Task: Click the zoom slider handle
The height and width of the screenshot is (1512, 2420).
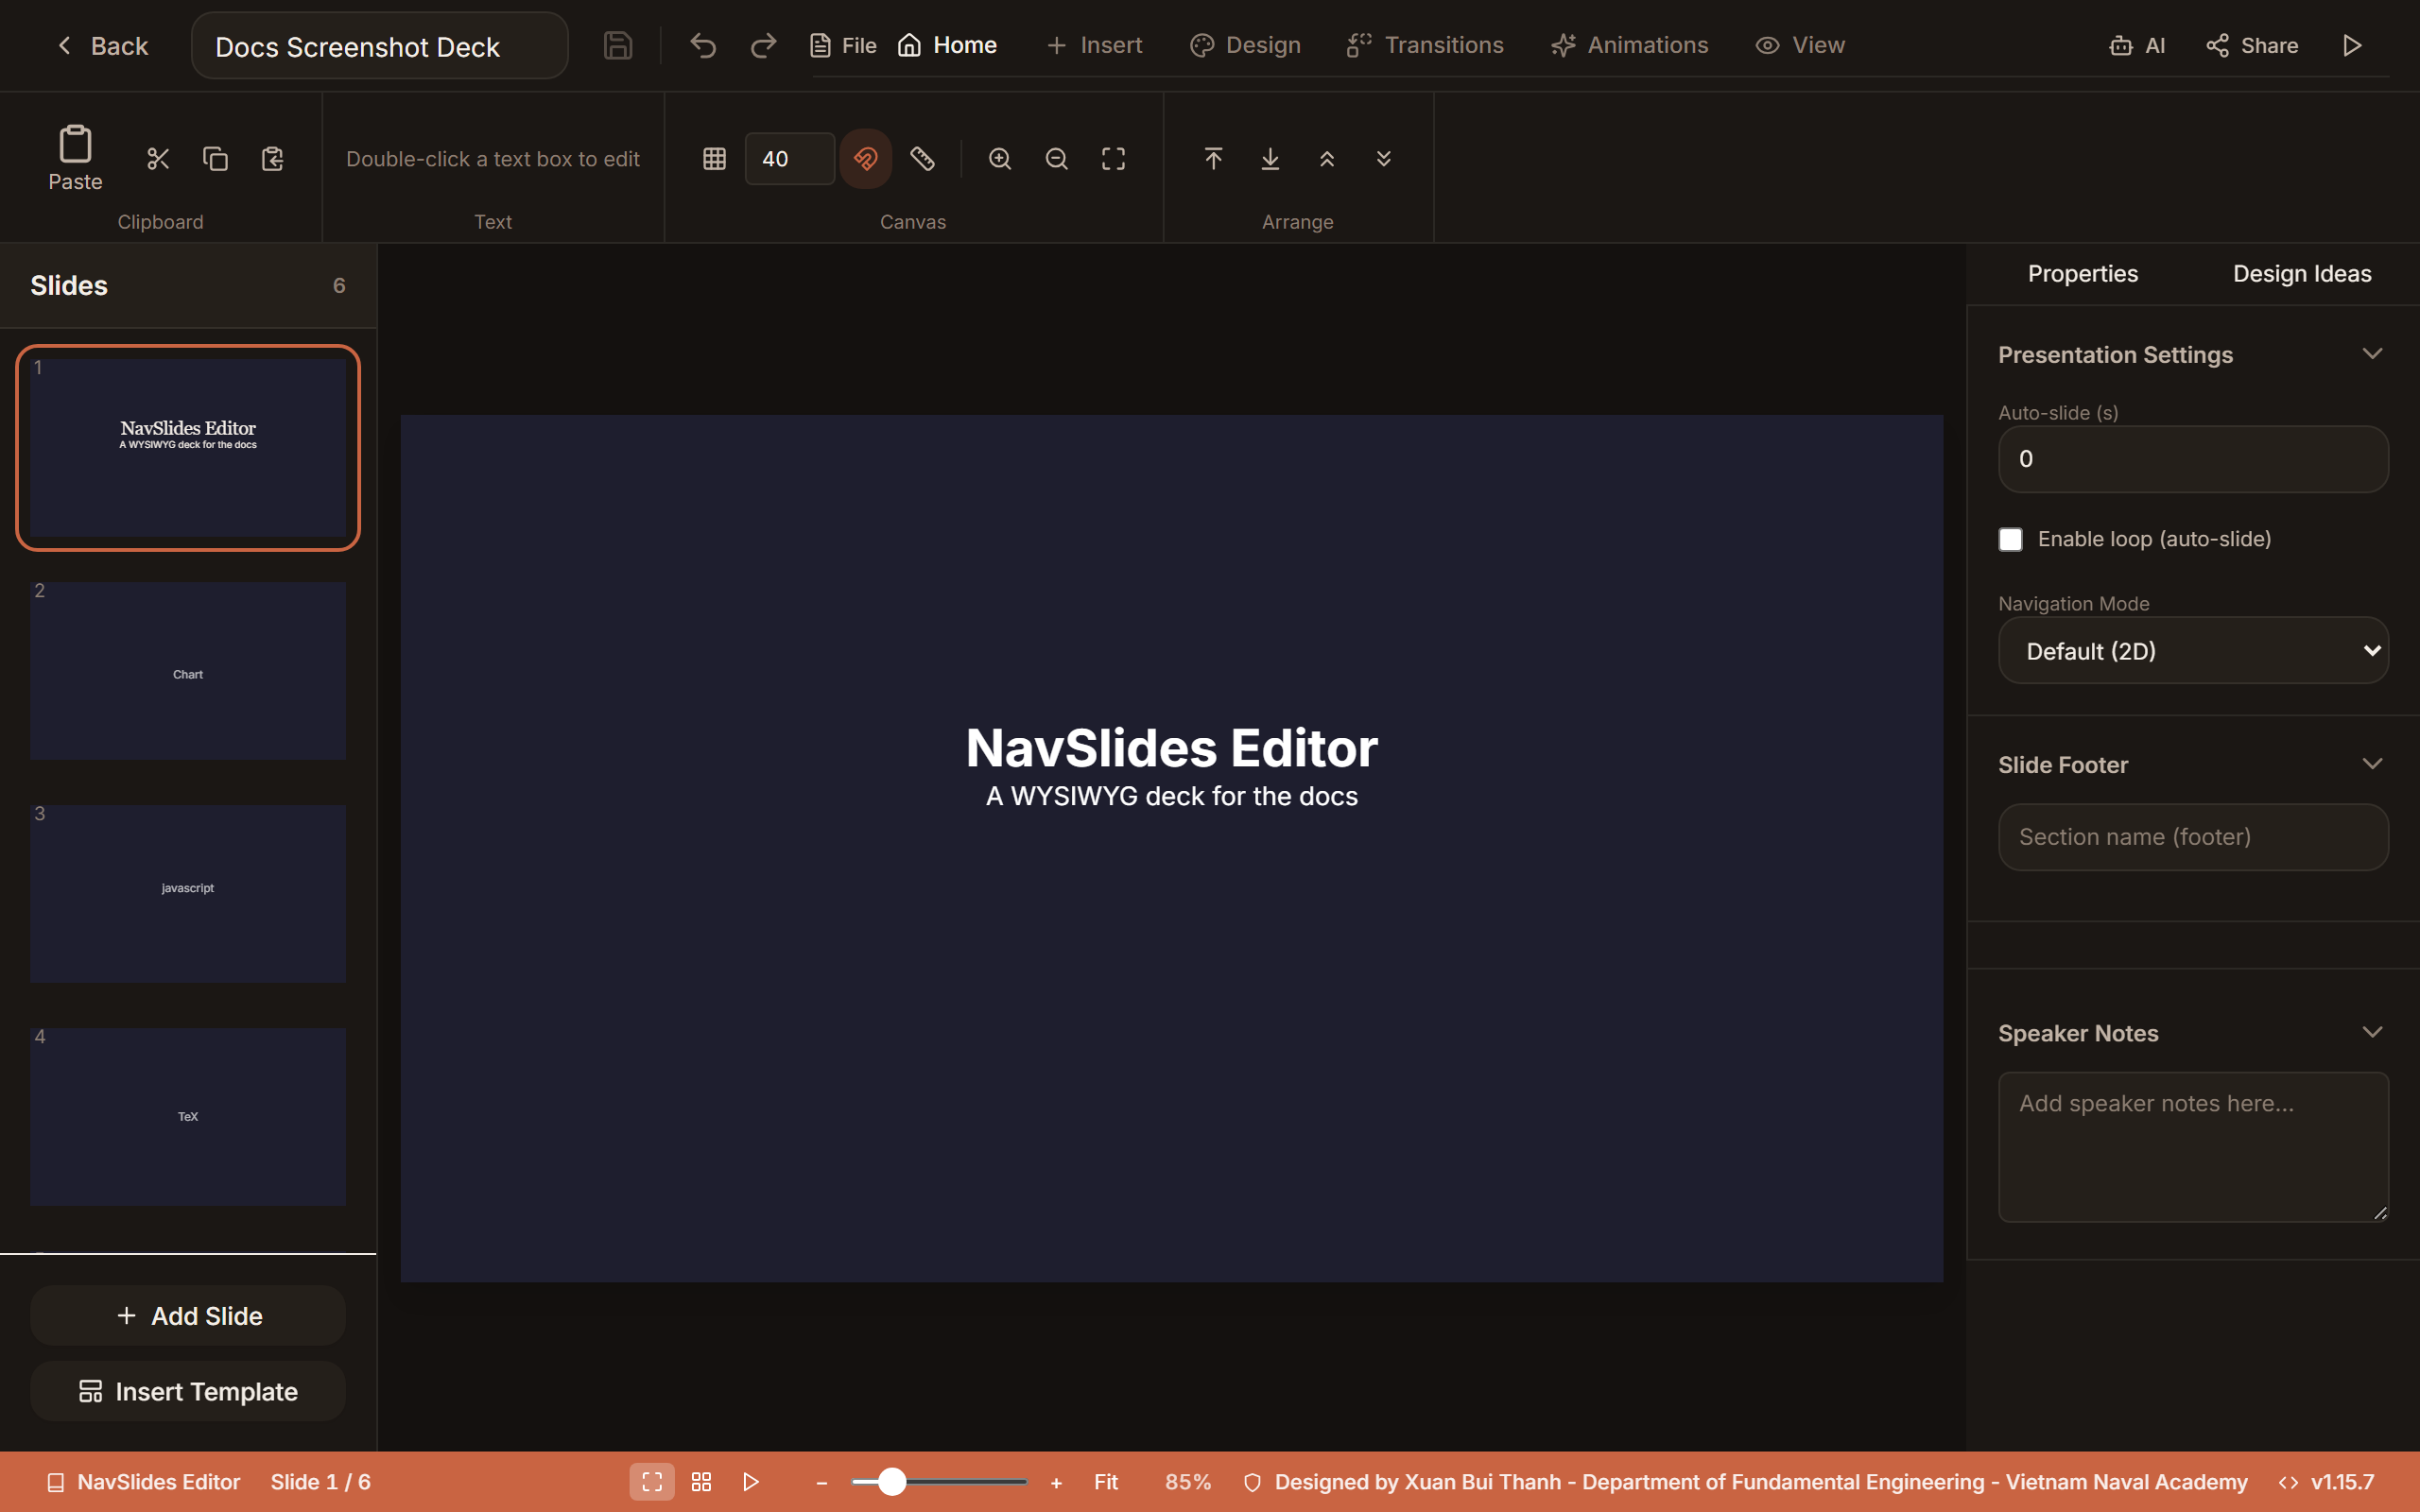Action: point(892,1482)
